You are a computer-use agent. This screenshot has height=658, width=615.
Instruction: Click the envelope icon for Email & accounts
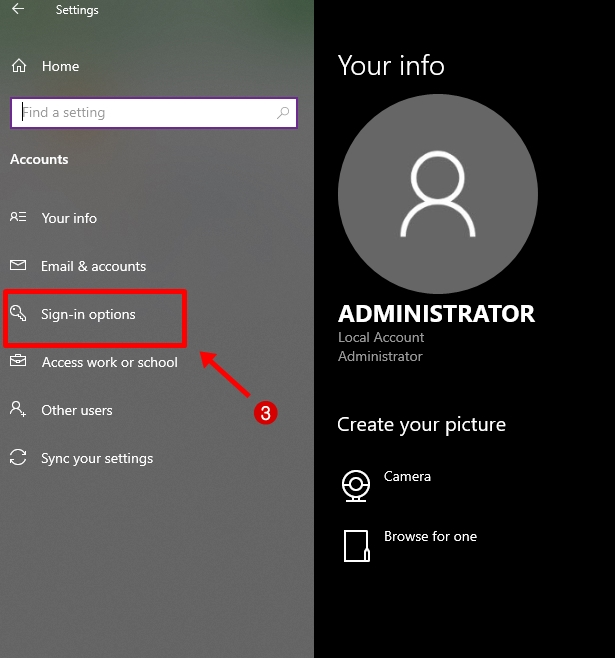[x=18, y=265]
